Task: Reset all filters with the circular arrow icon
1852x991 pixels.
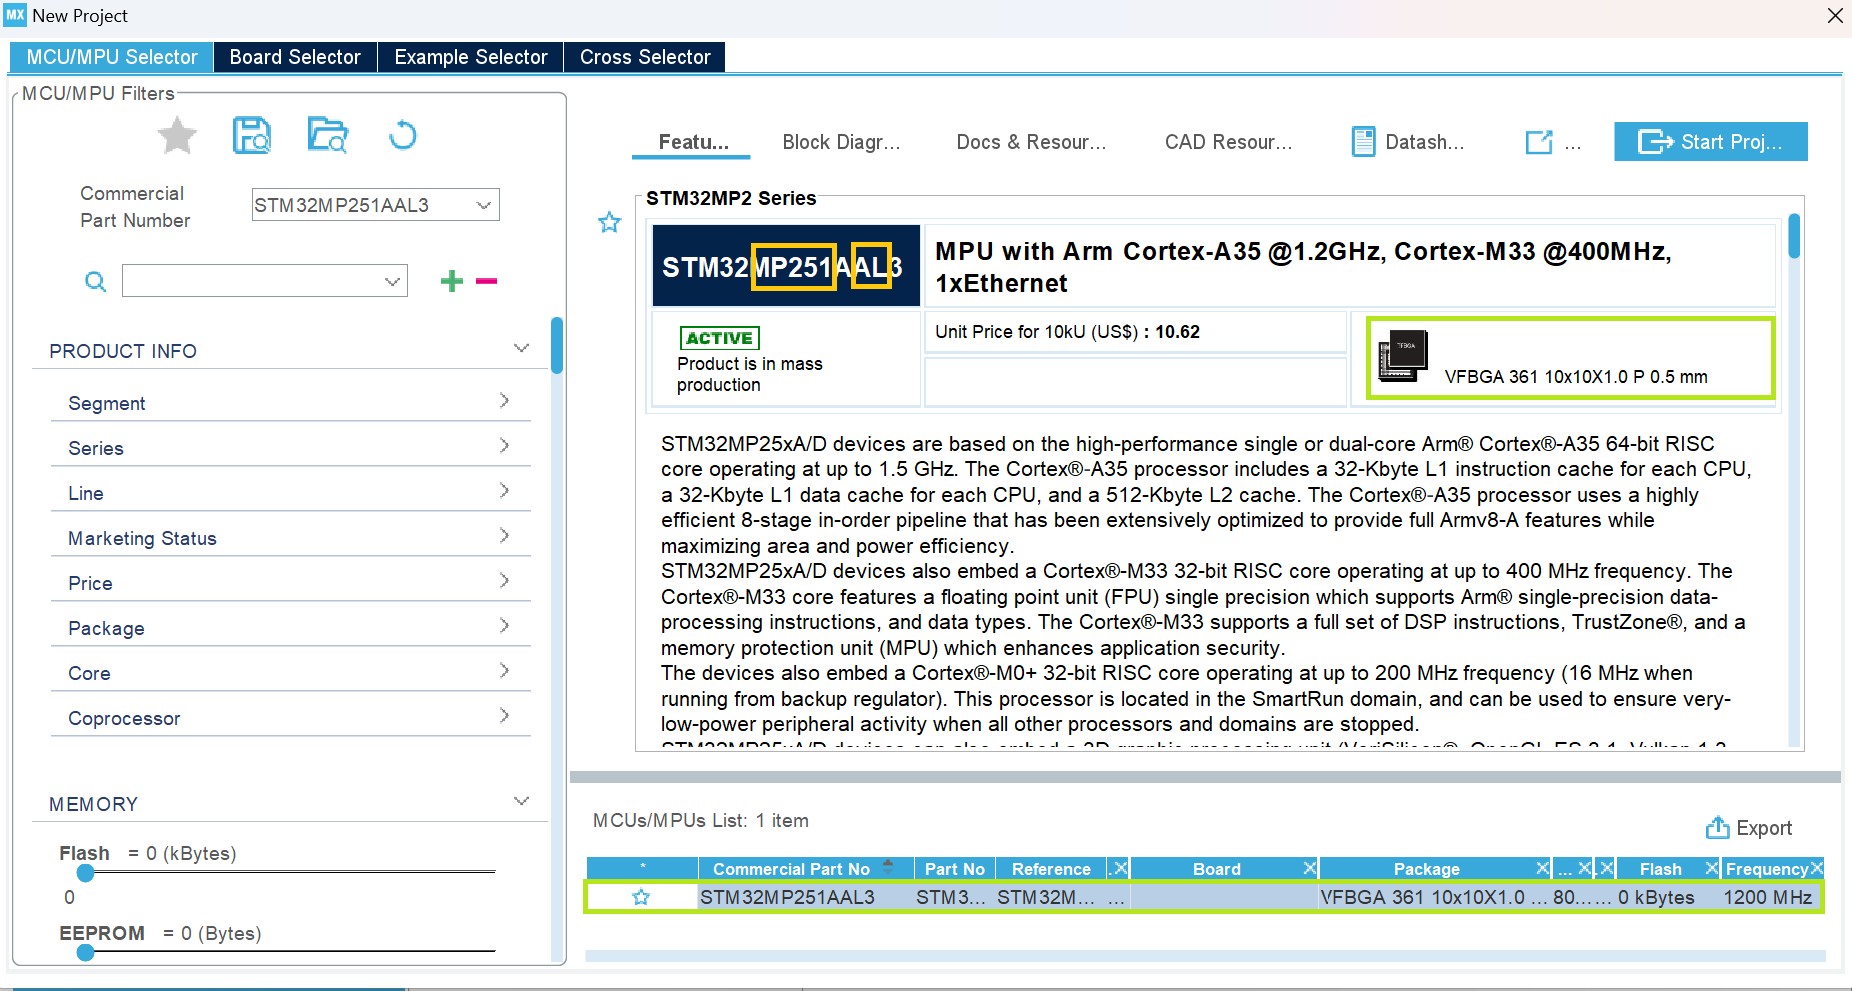Action: pos(402,134)
